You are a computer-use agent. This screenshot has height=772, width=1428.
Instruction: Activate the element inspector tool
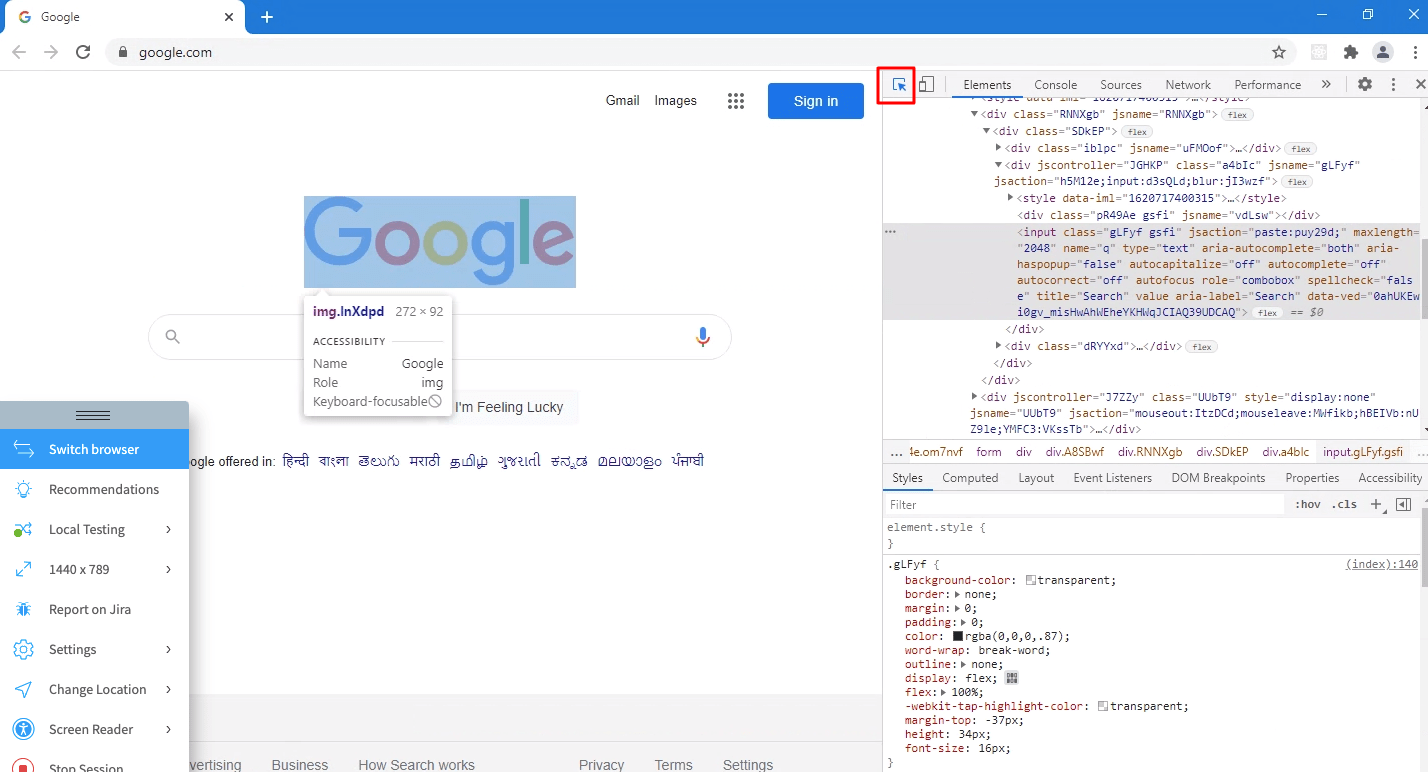pyautogui.click(x=897, y=84)
